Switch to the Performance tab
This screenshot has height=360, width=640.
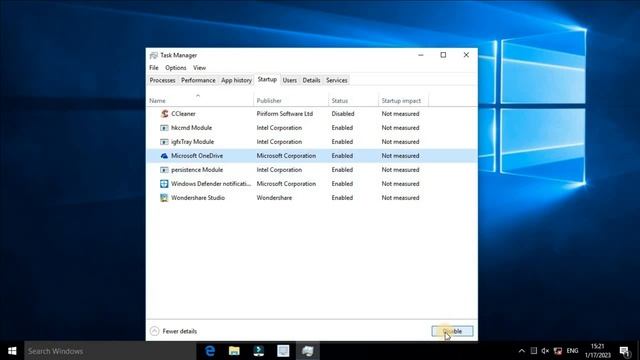(x=198, y=80)
